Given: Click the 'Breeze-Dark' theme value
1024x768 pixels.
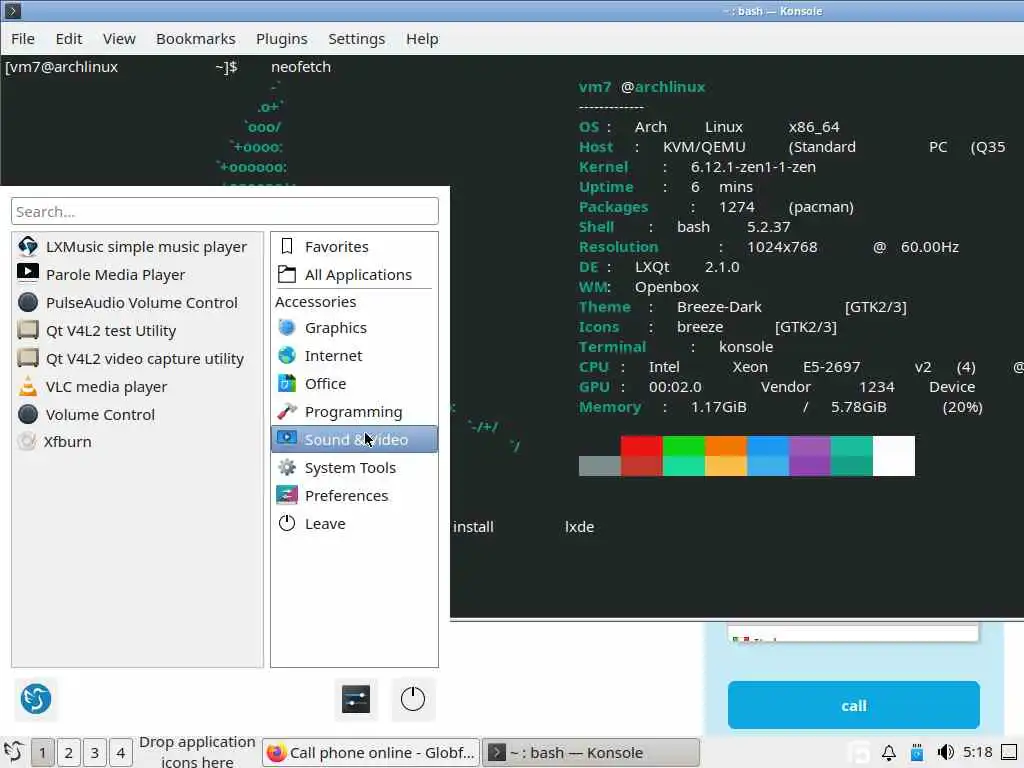Looking at the screenshot, I should click(x=719, y=307).
